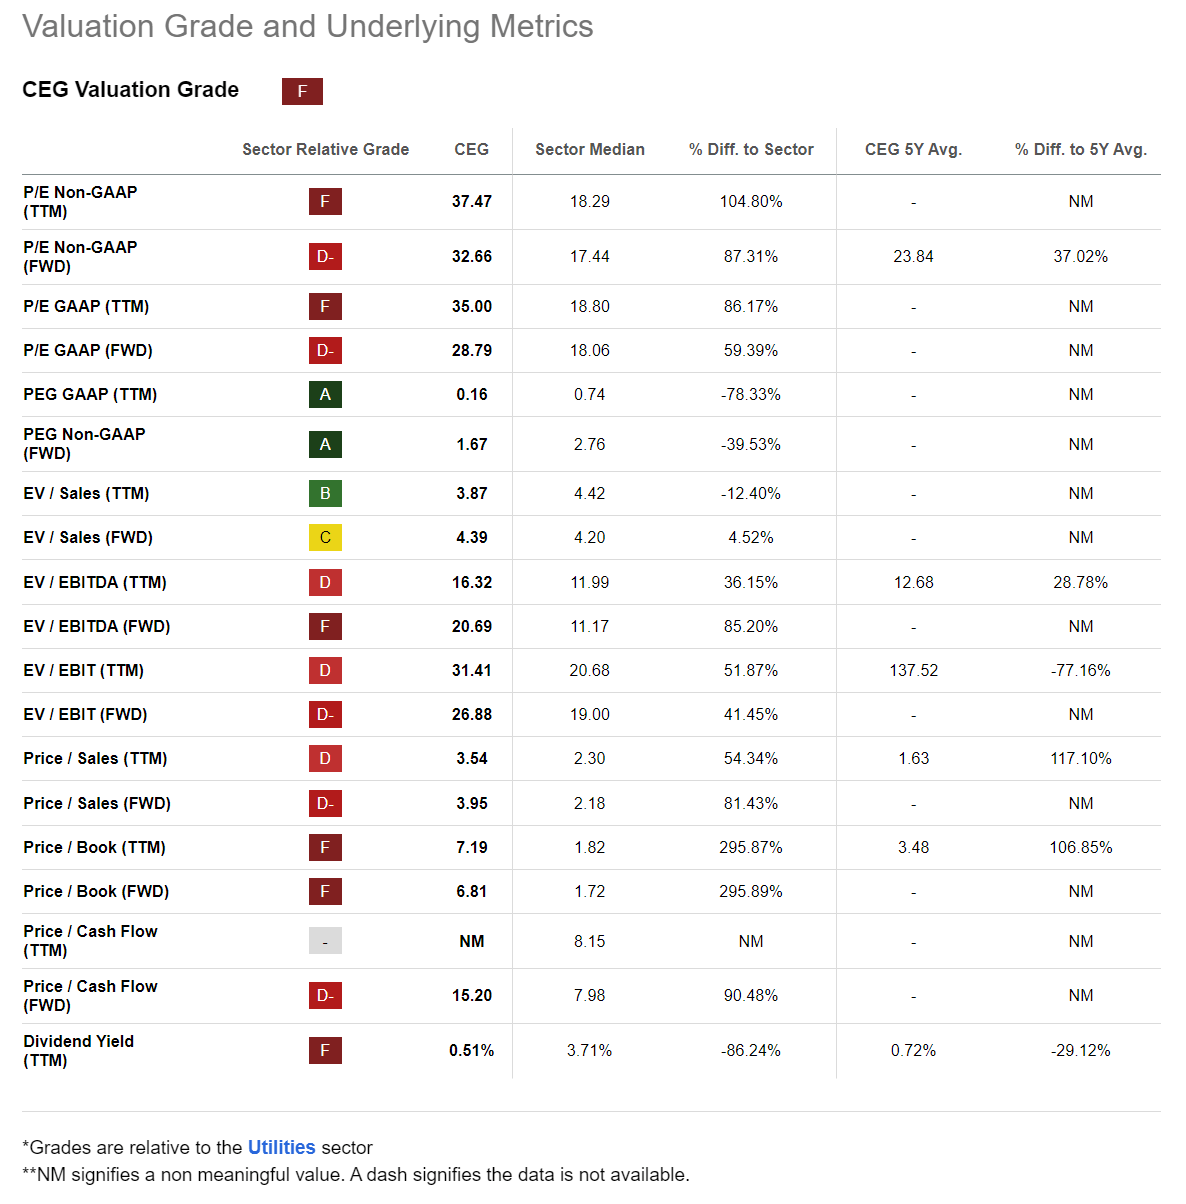Click the yellow C grade badge for EV / Sales (FWD)
Screen dimensions: 1186x1204
pos(325,538)
